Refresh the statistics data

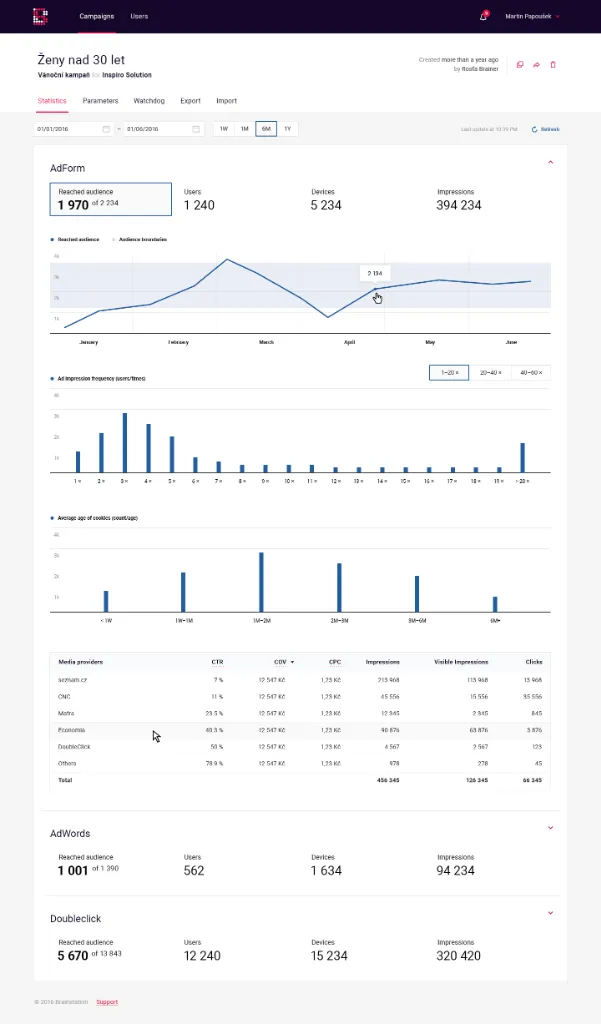click(545, 129)
